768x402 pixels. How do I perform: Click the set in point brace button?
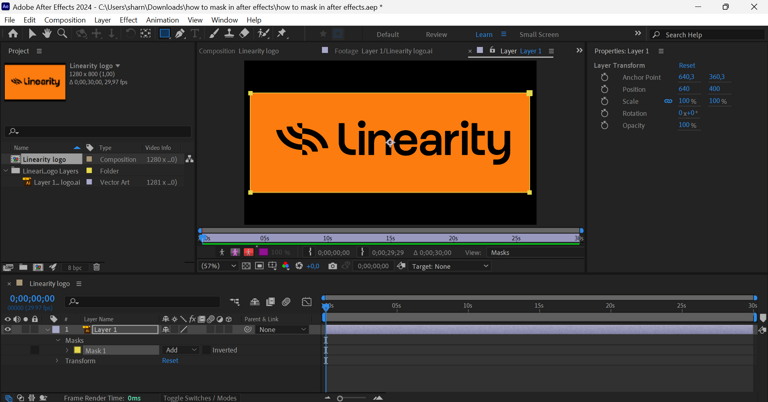point(310,252)
